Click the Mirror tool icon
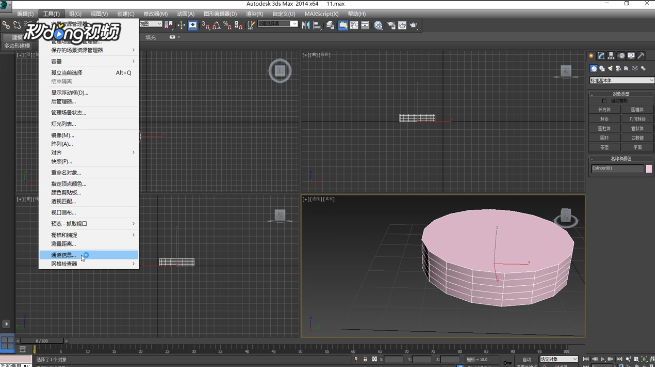655x367 pixels. [306, 25]
